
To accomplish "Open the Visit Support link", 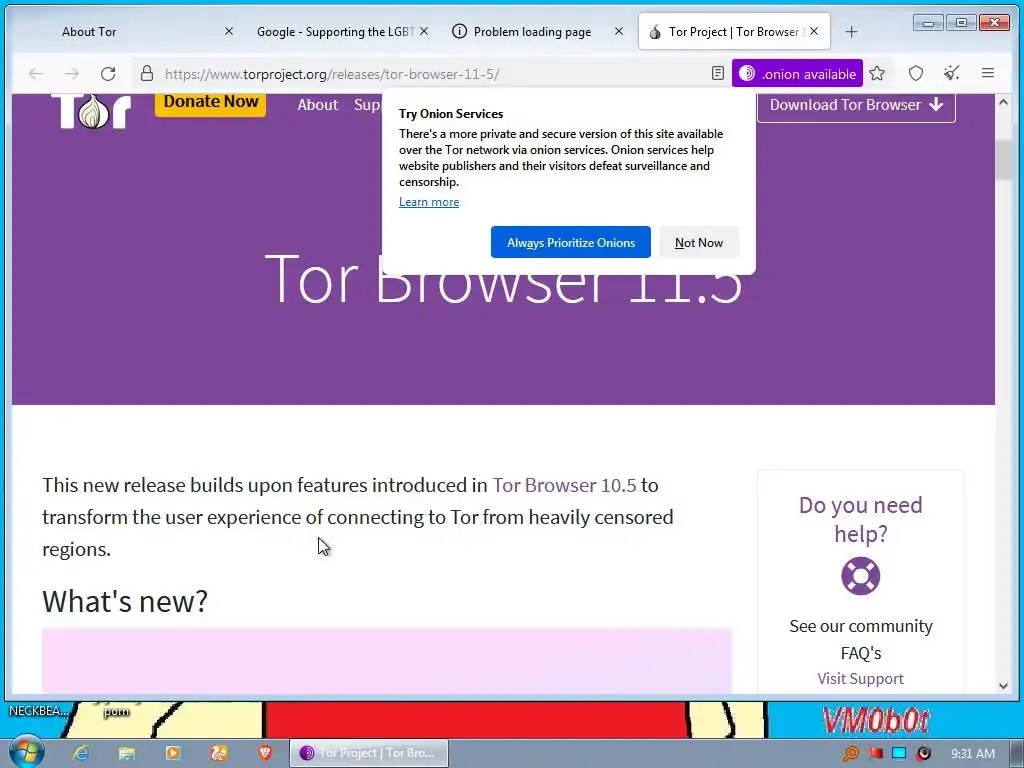I will 860,679.
